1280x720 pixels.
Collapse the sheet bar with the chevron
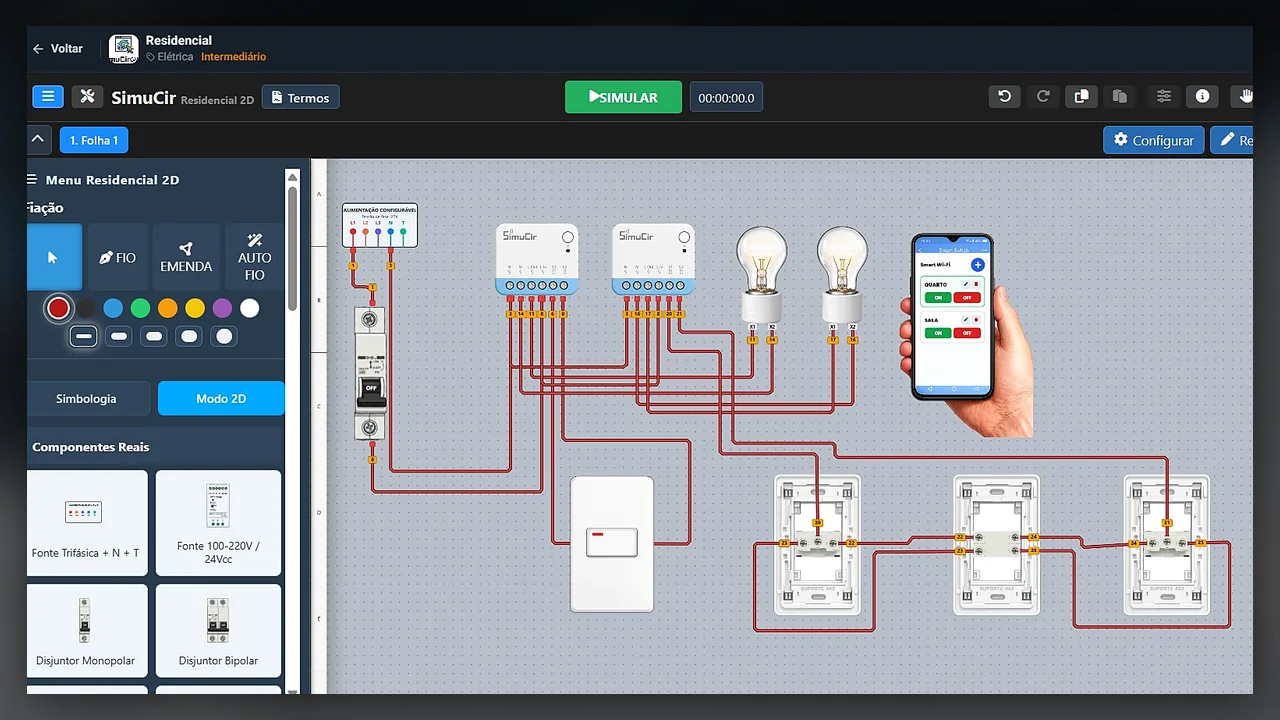[x=37, y=140]
